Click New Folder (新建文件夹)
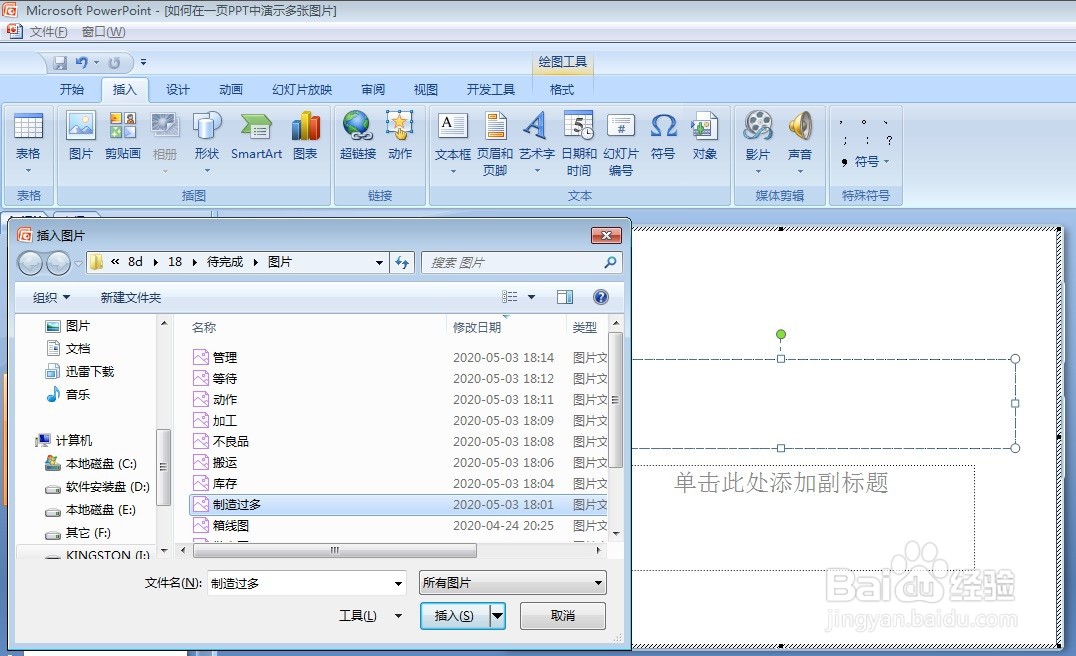Screen dimensions: 1076x656 click(130, 297)
